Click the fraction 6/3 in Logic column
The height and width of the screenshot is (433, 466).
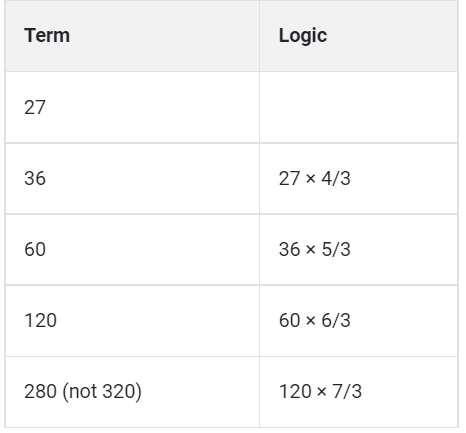pyautogui.click(x=336, y=320)
